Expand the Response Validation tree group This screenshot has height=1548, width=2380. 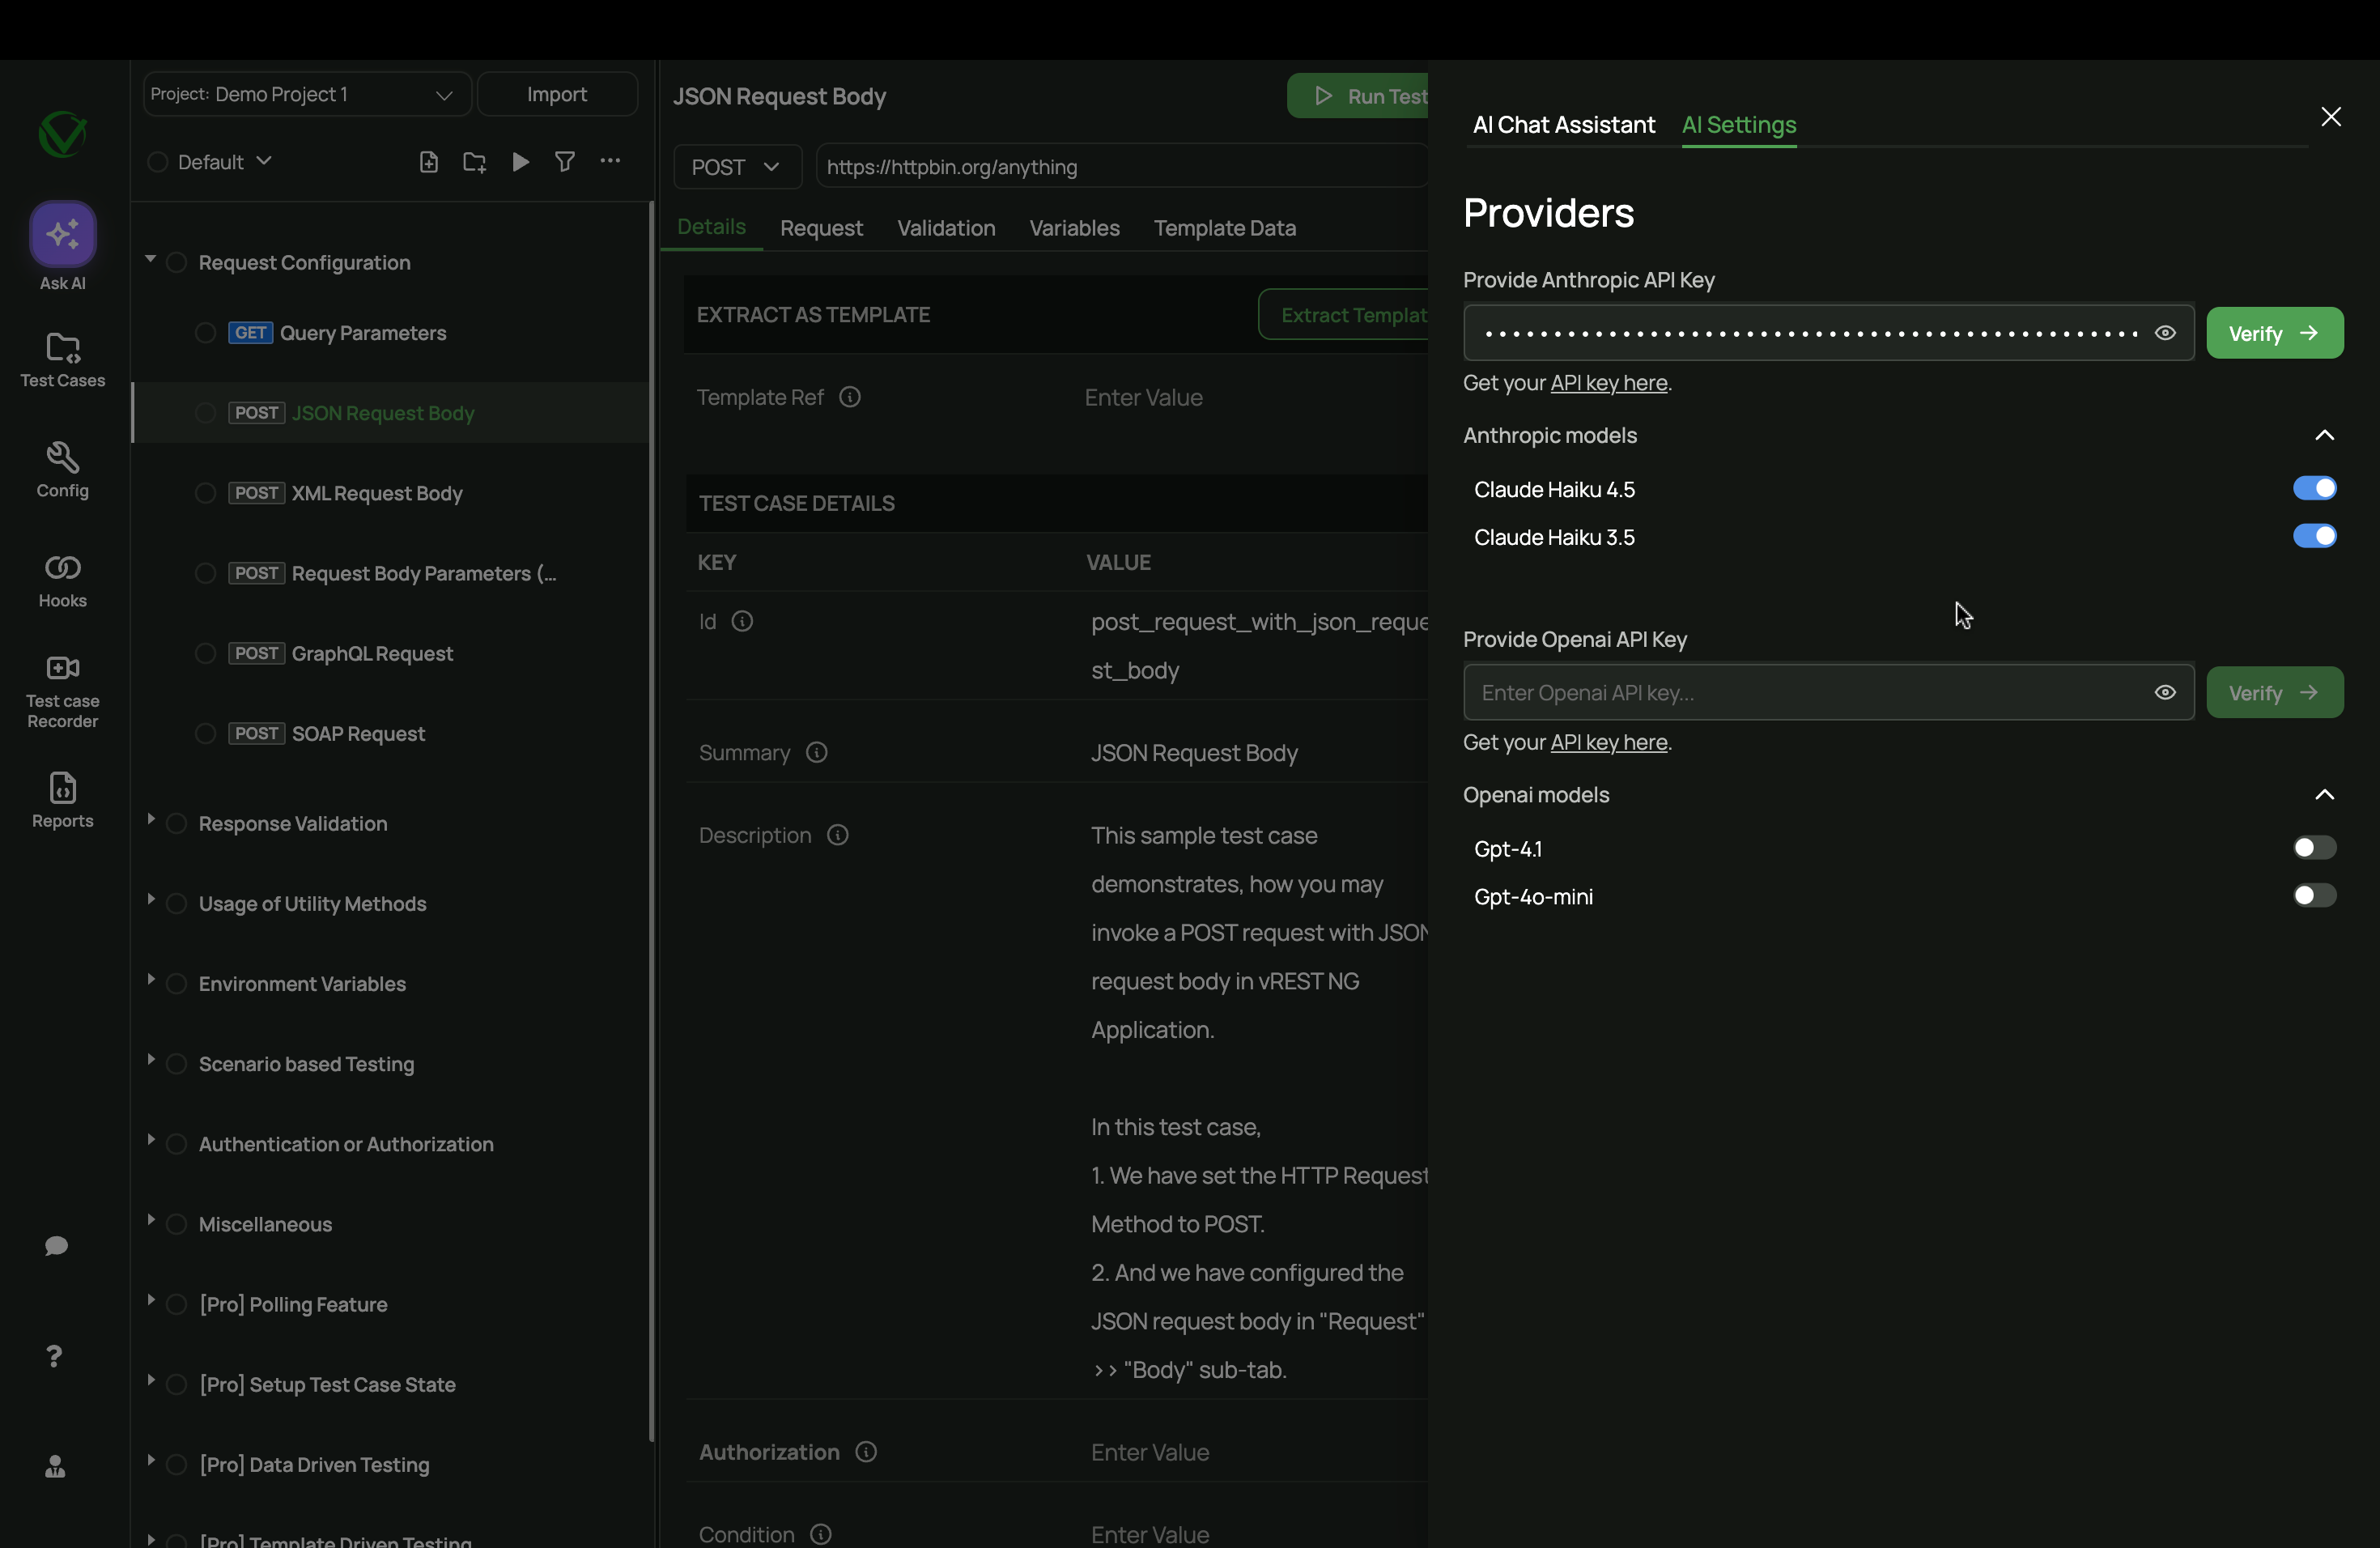151,820
